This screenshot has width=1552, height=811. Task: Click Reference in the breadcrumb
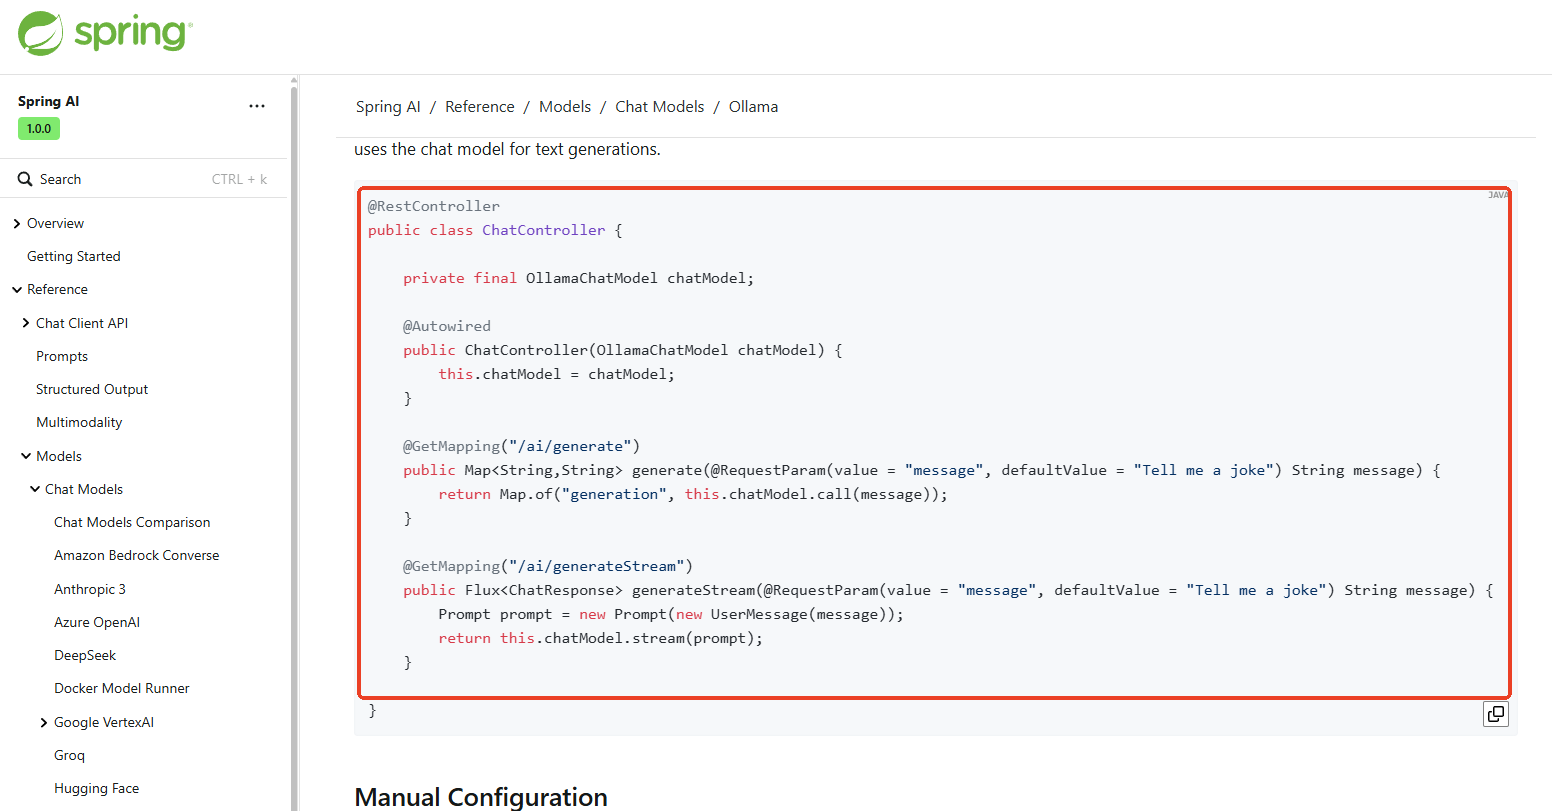(x=480, y=107)
